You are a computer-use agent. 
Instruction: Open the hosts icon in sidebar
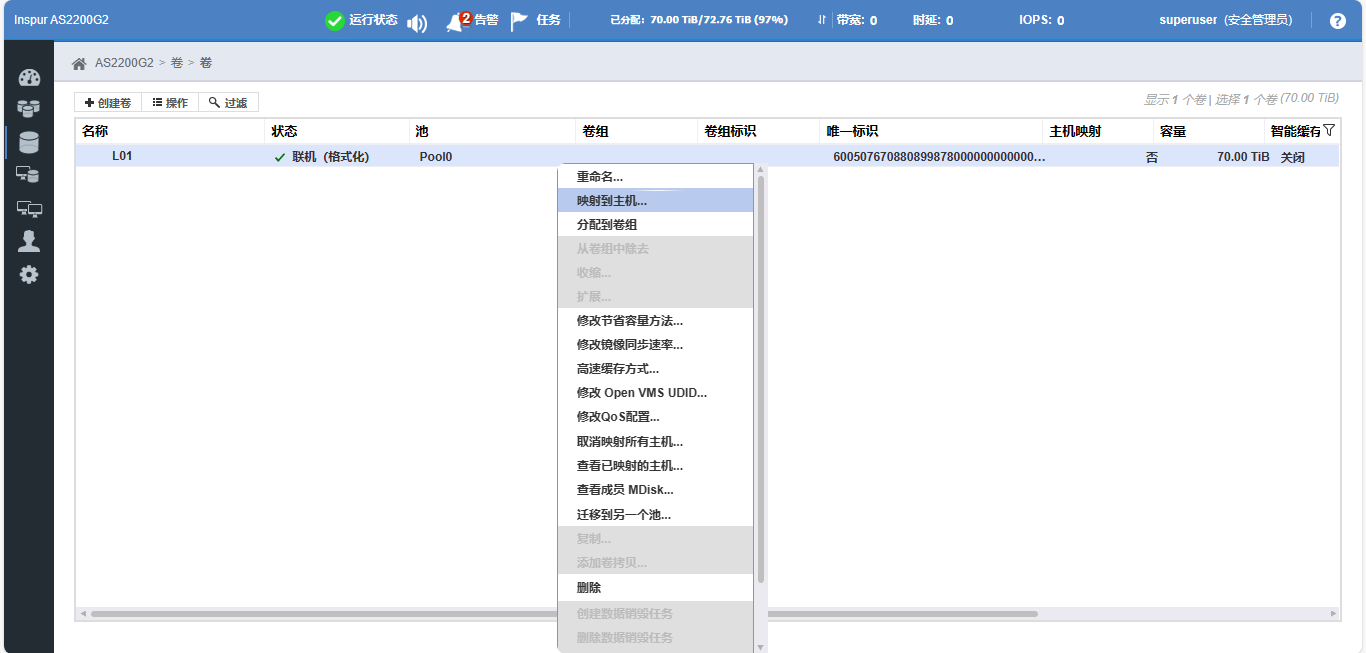click(x=29, y=175)
